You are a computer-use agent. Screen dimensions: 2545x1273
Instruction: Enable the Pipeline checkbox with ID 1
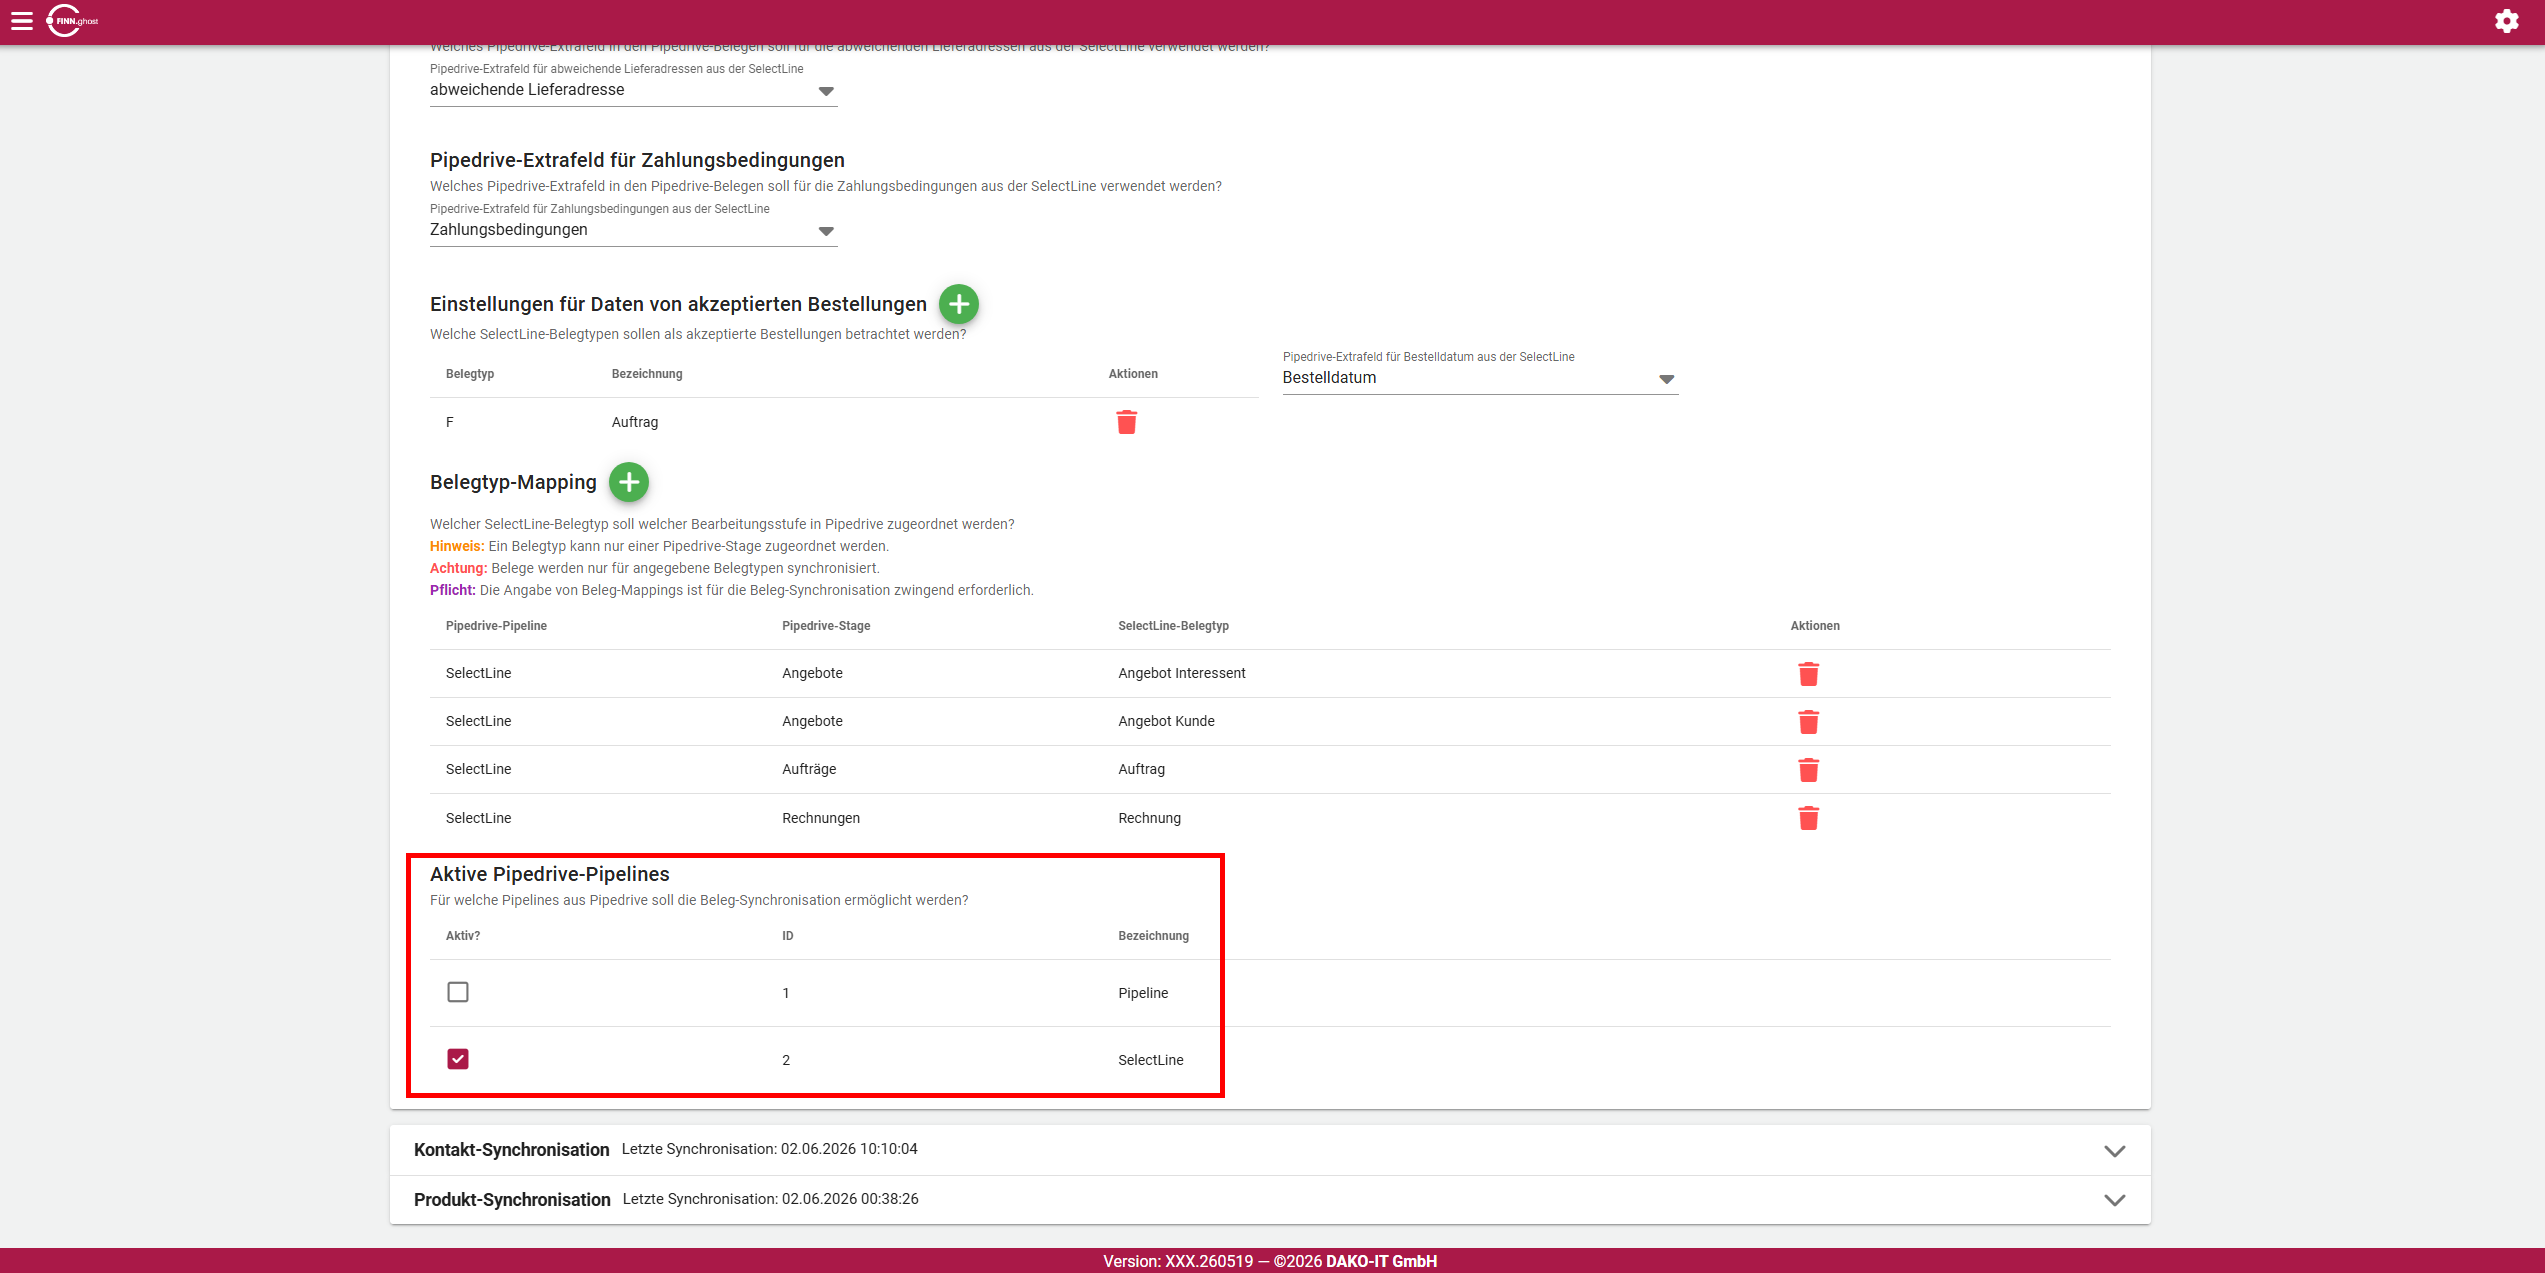point(458,992)
